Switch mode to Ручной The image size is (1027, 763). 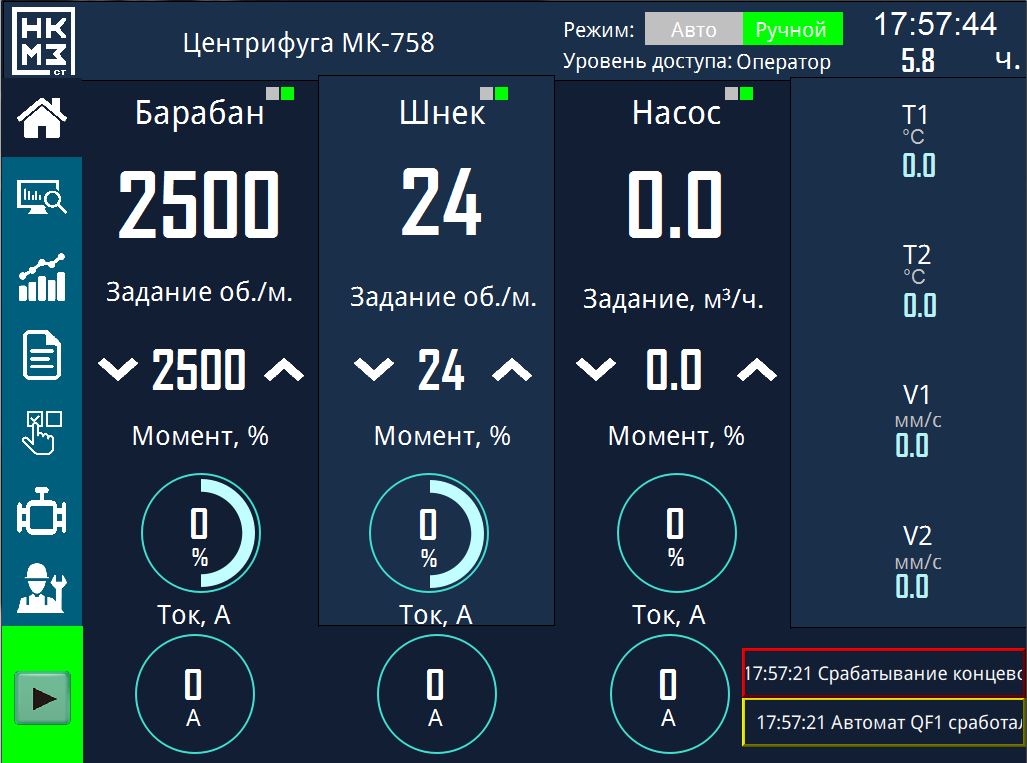[791, 30]
